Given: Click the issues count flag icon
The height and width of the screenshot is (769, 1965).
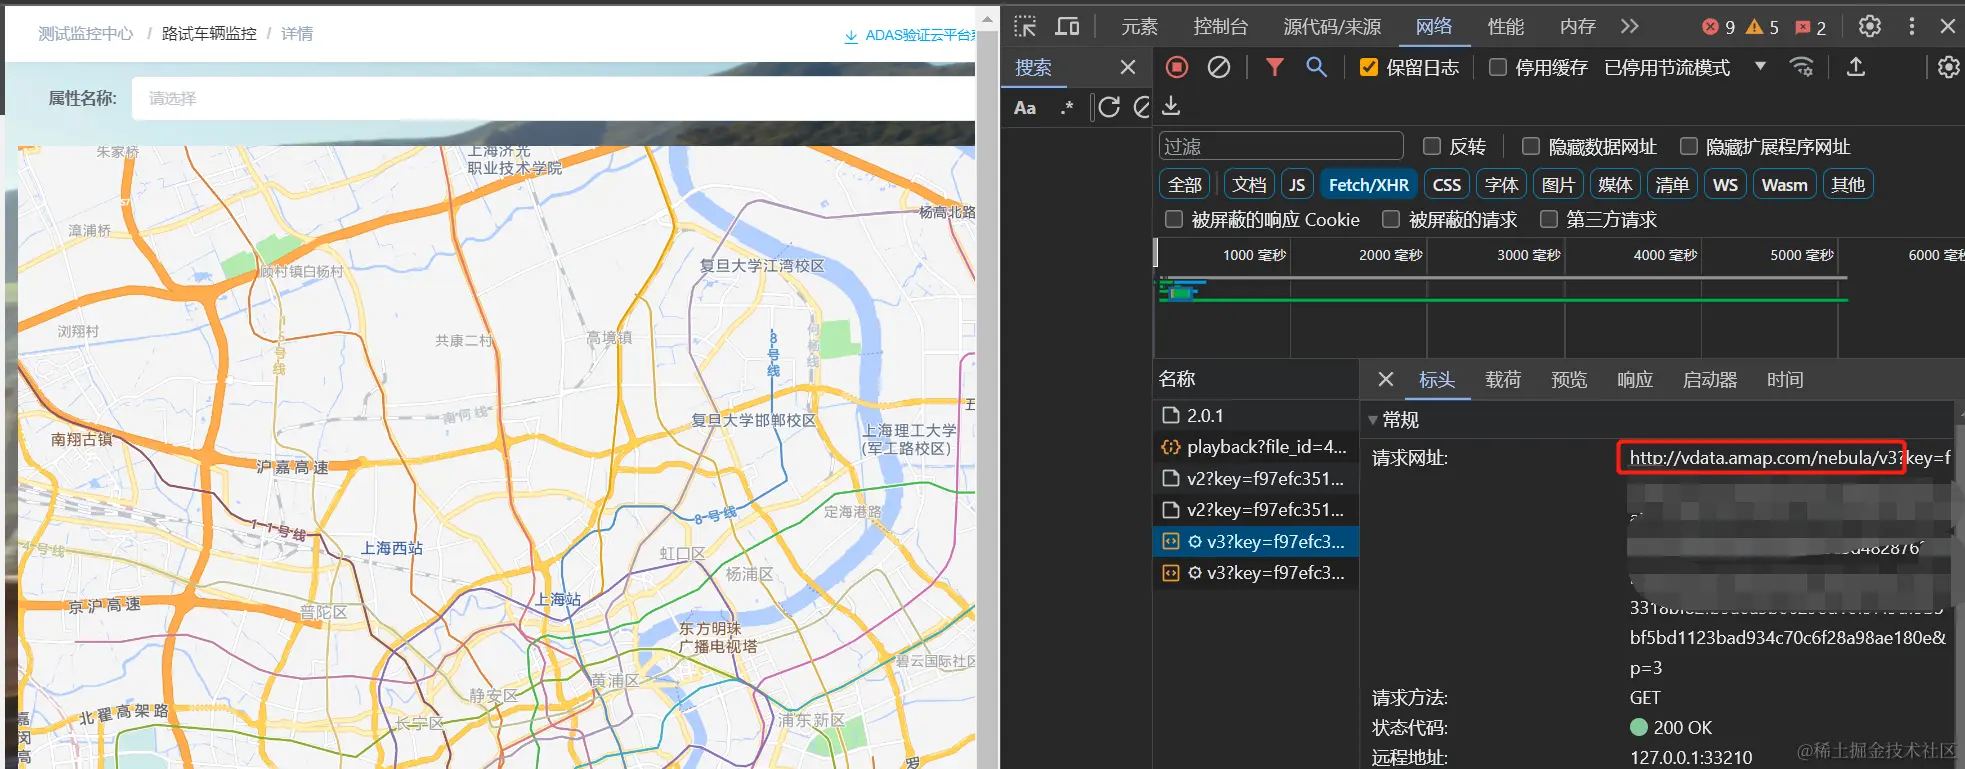Looking at the screenshot, I should 1803,27.
